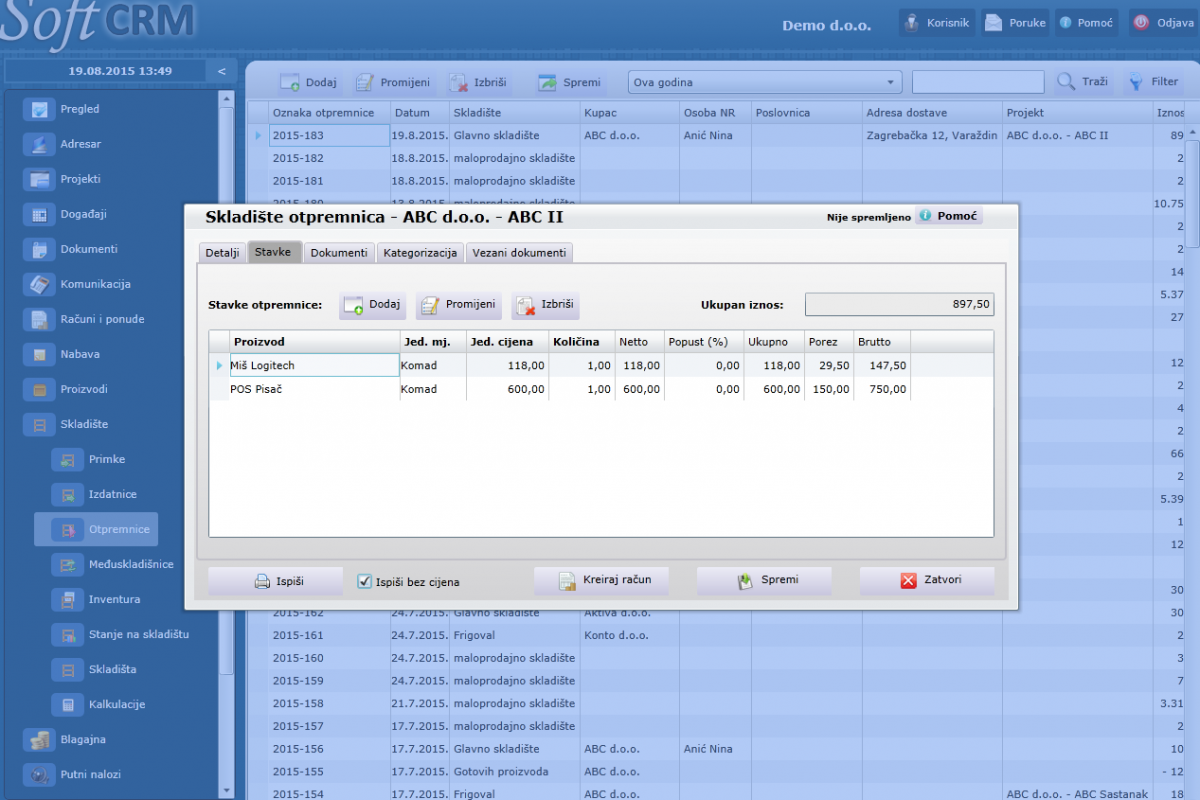Screen dimensions: 1200x800
Task: Collapse the sidebar with the arrow button
Action: tap(222, 71)
